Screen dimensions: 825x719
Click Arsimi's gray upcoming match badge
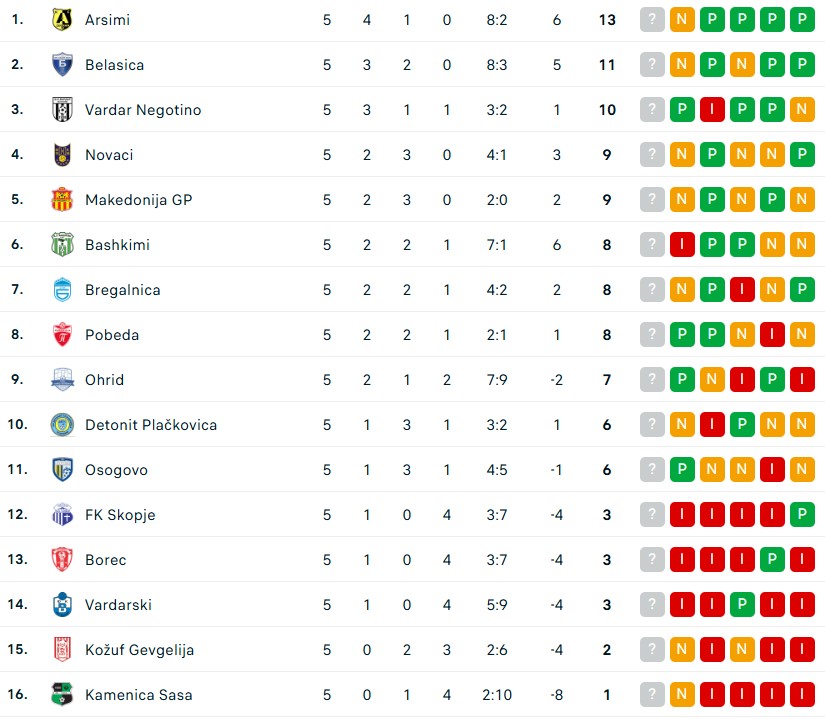[652, 20]
